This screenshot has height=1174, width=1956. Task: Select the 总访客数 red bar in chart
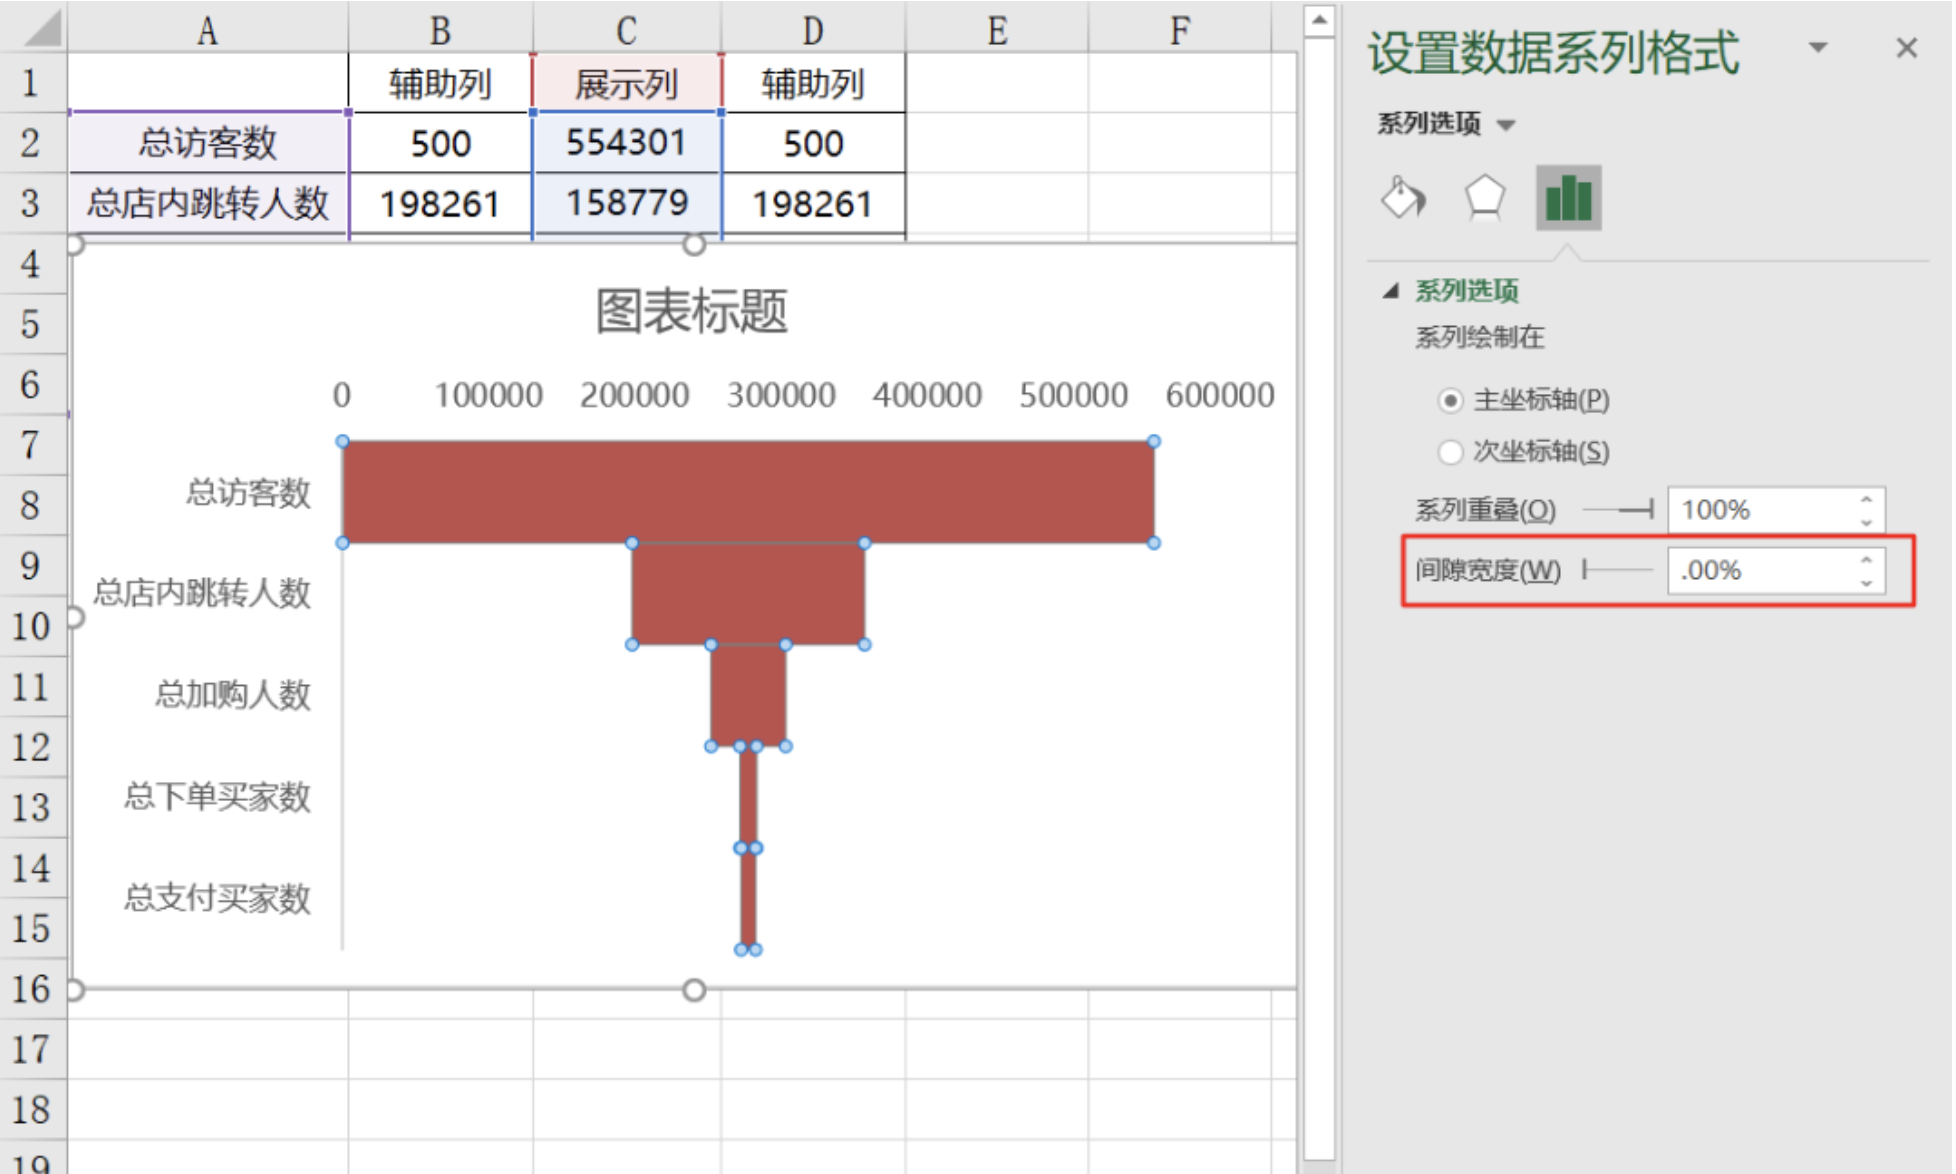(x=747, y=492)
